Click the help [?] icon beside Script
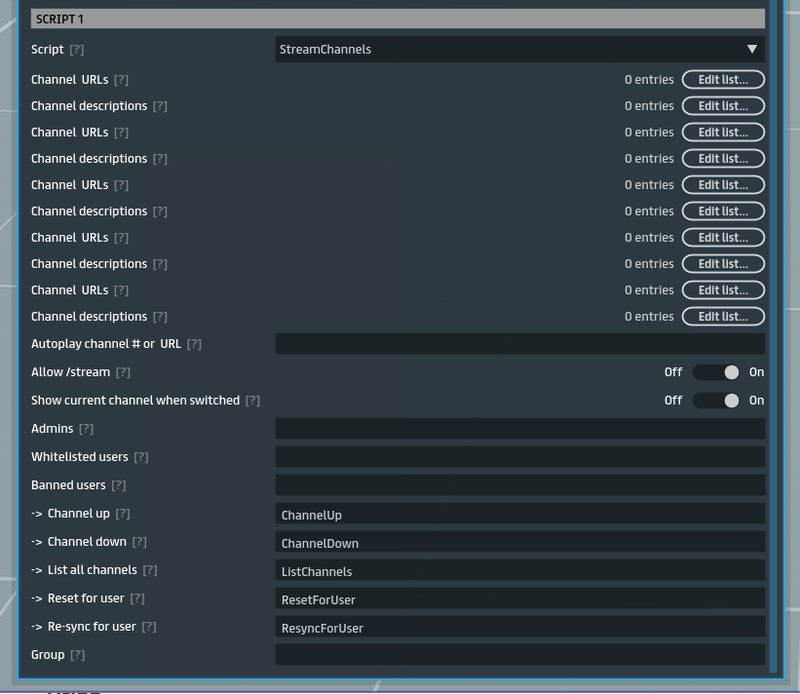The height and width of the screenshot is (694, 800). [77, 50]
